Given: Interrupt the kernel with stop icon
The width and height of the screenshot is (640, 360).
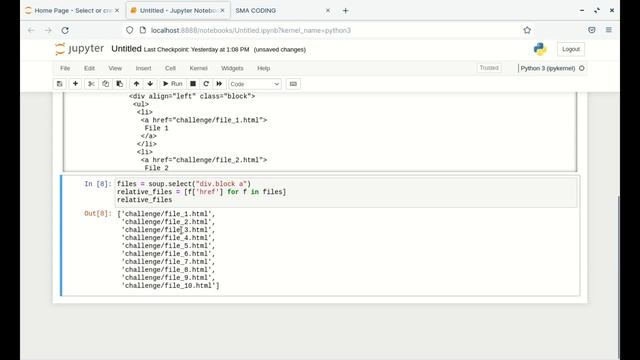Looking at the screenshot, I should [193, 84].
